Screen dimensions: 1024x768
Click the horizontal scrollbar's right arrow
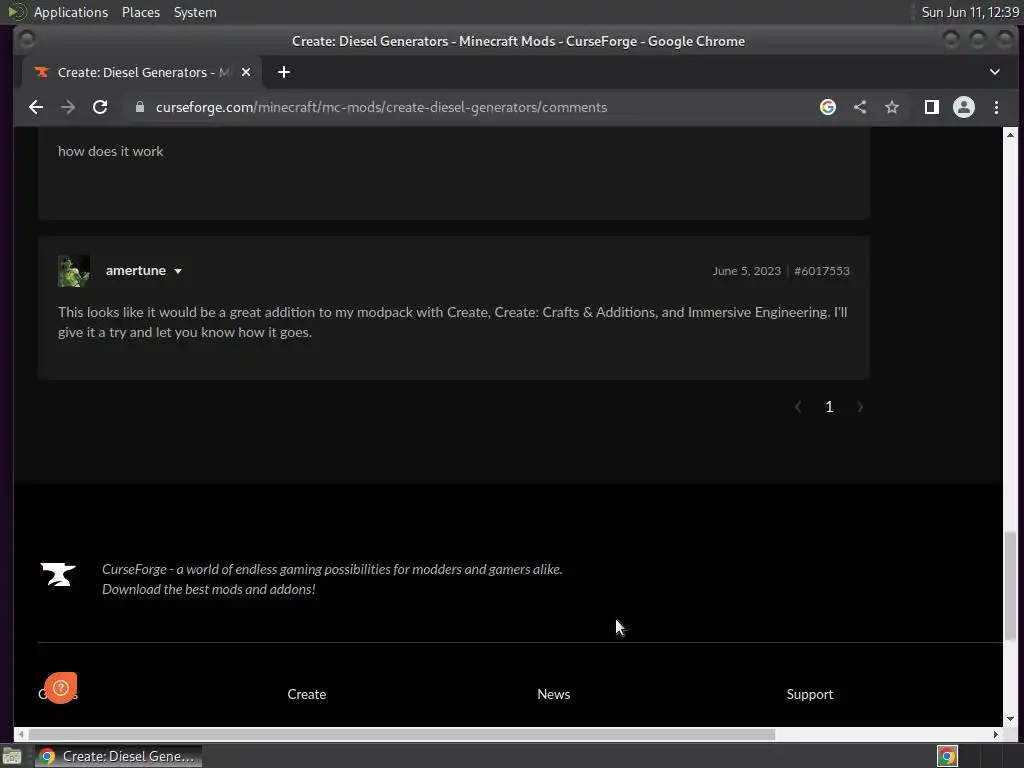coord(995,734)
